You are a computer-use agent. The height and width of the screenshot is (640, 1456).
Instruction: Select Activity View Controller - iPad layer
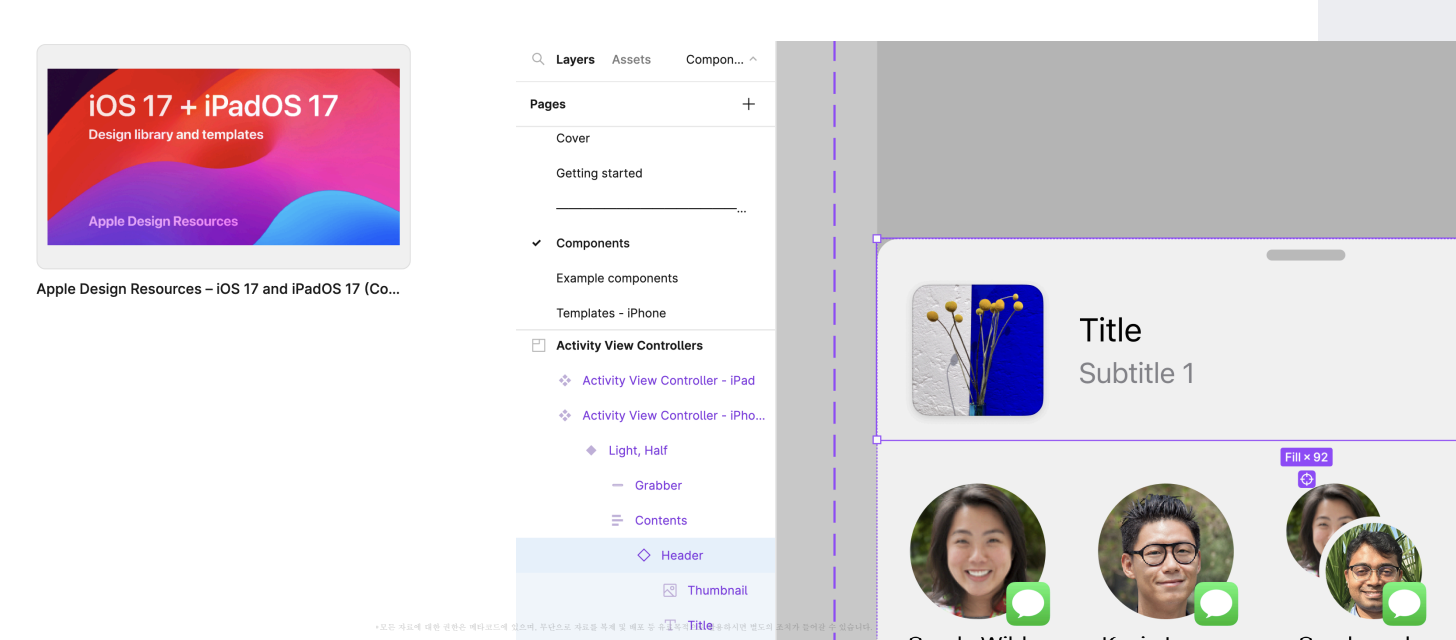tap(668, 380)
